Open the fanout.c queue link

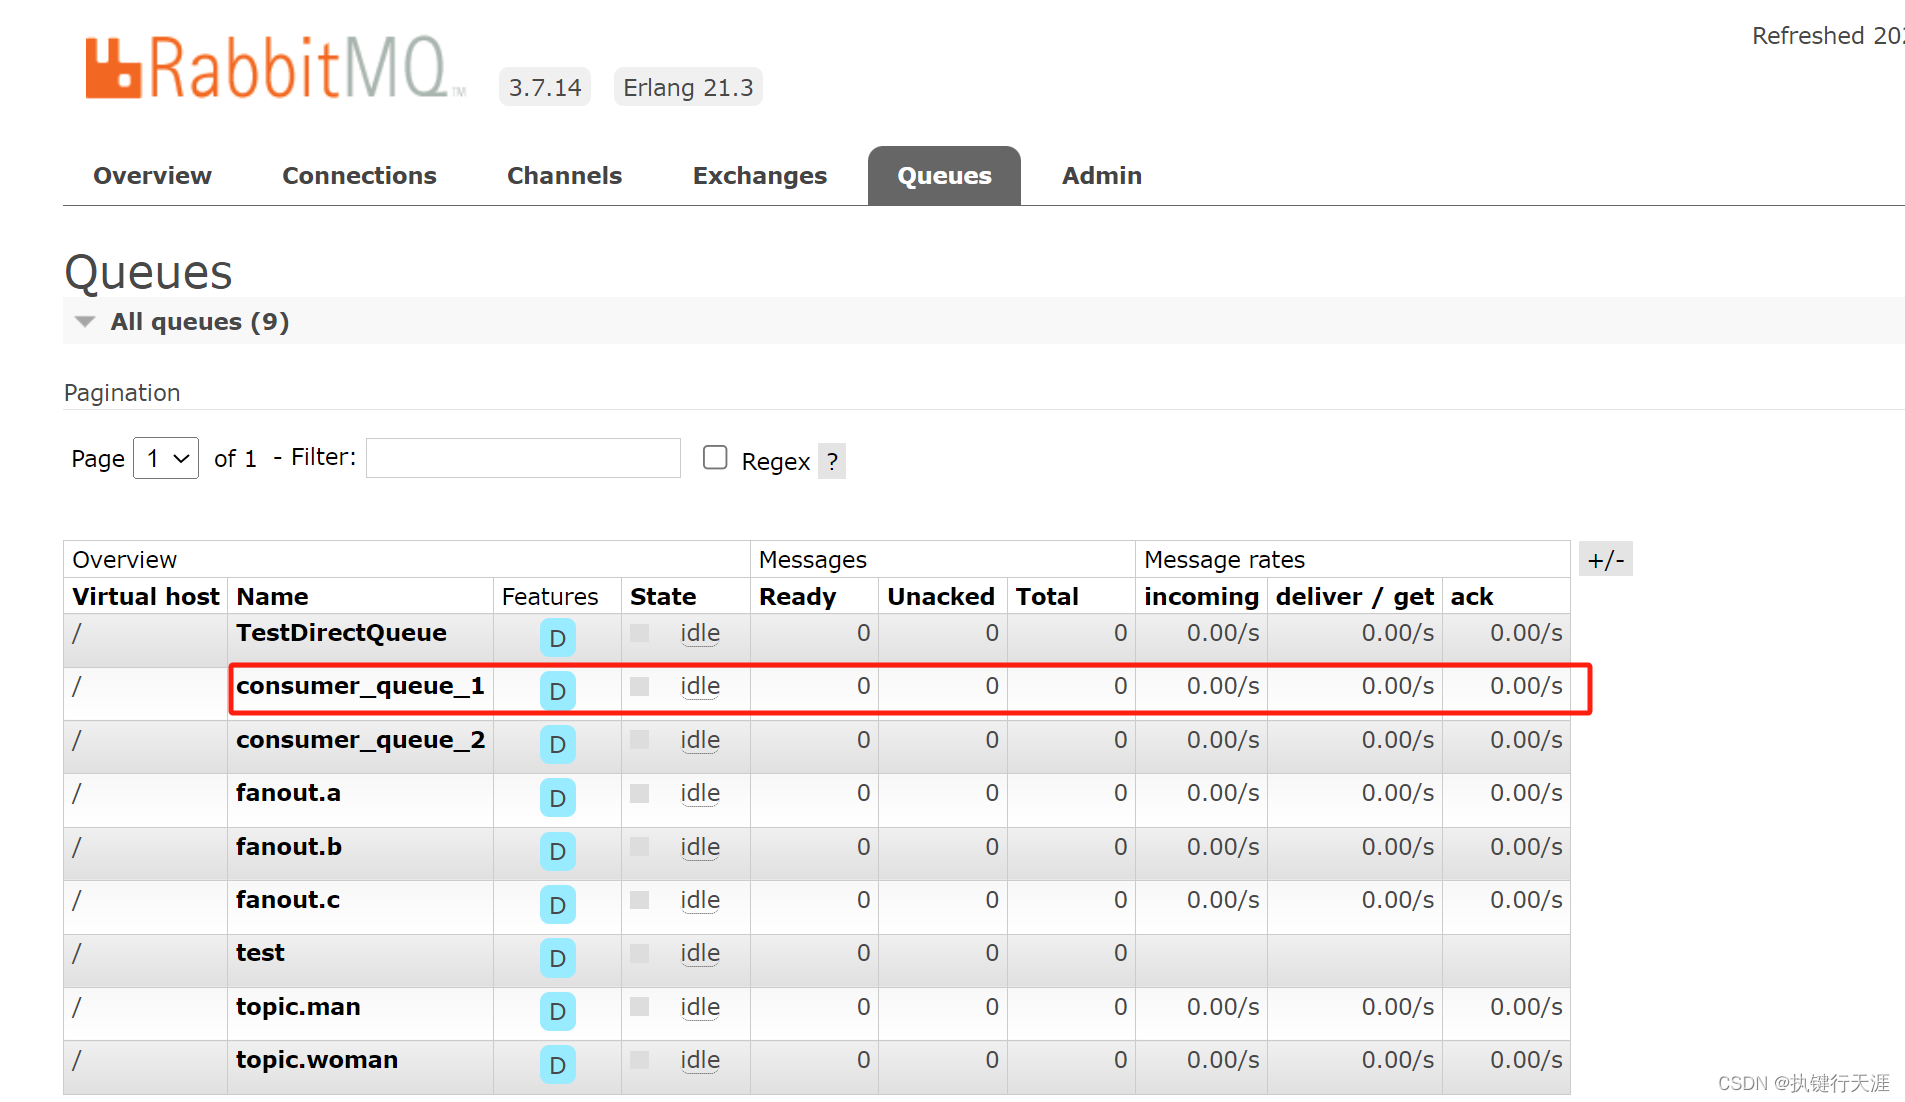tap(288, 900)
